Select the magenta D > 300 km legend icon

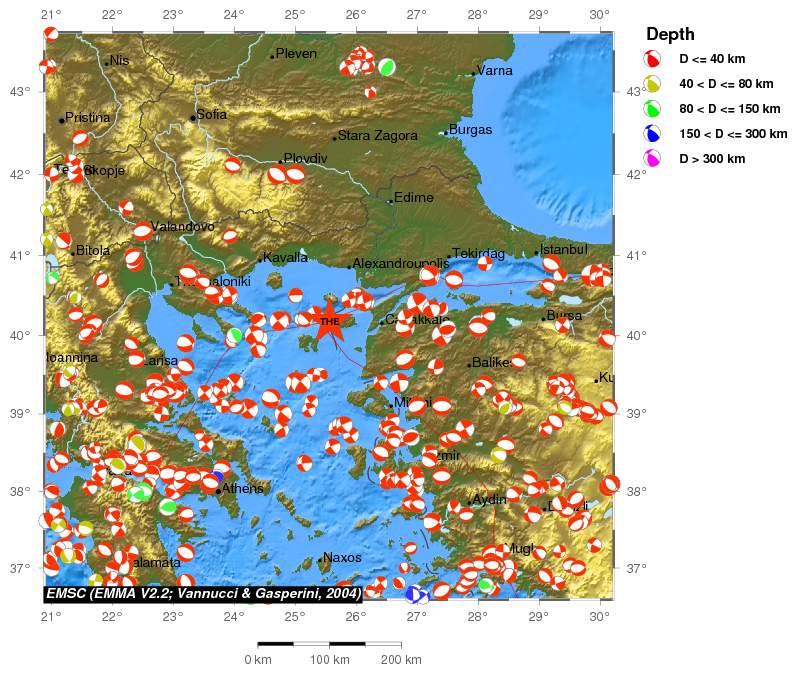653,158
